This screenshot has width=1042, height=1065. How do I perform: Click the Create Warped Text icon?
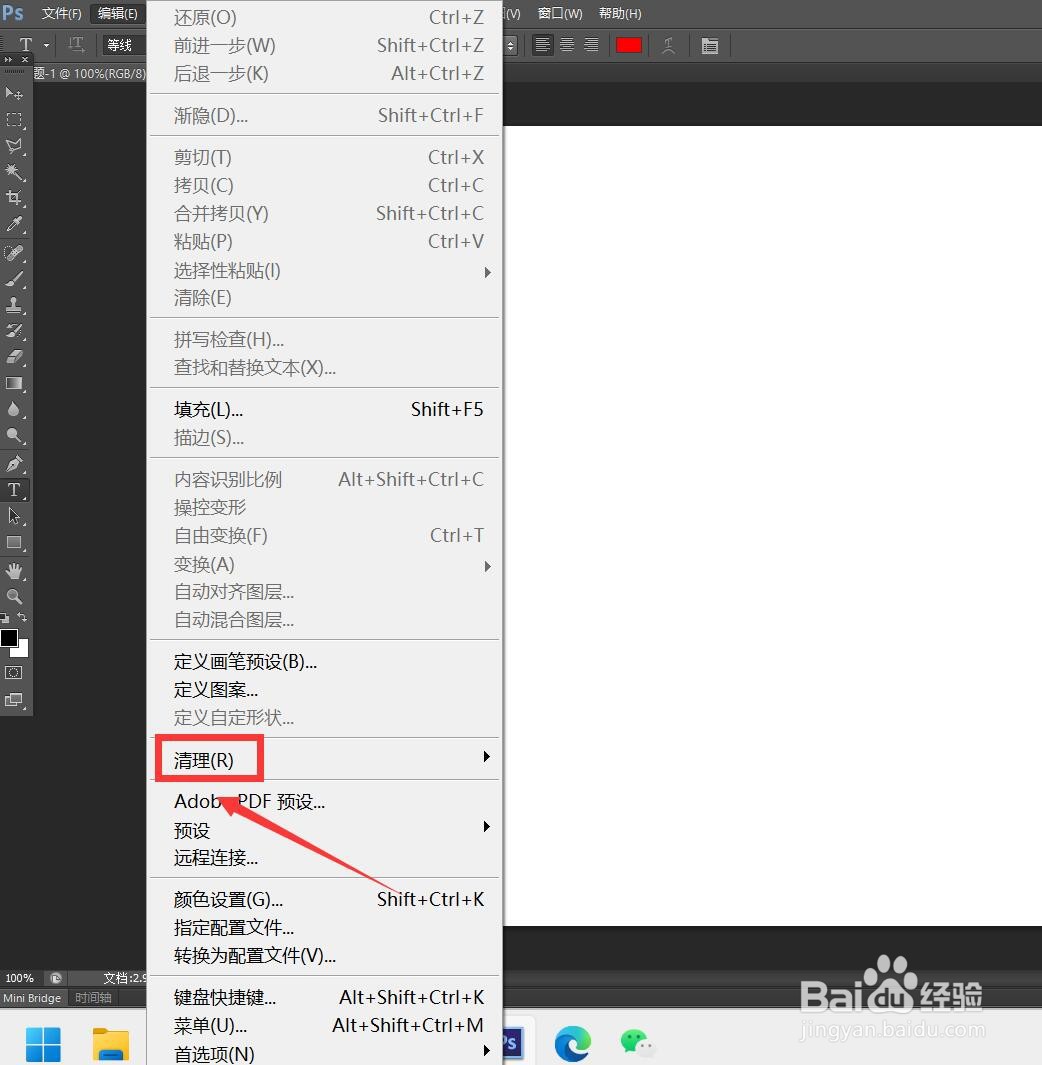[x=668, y=46]
